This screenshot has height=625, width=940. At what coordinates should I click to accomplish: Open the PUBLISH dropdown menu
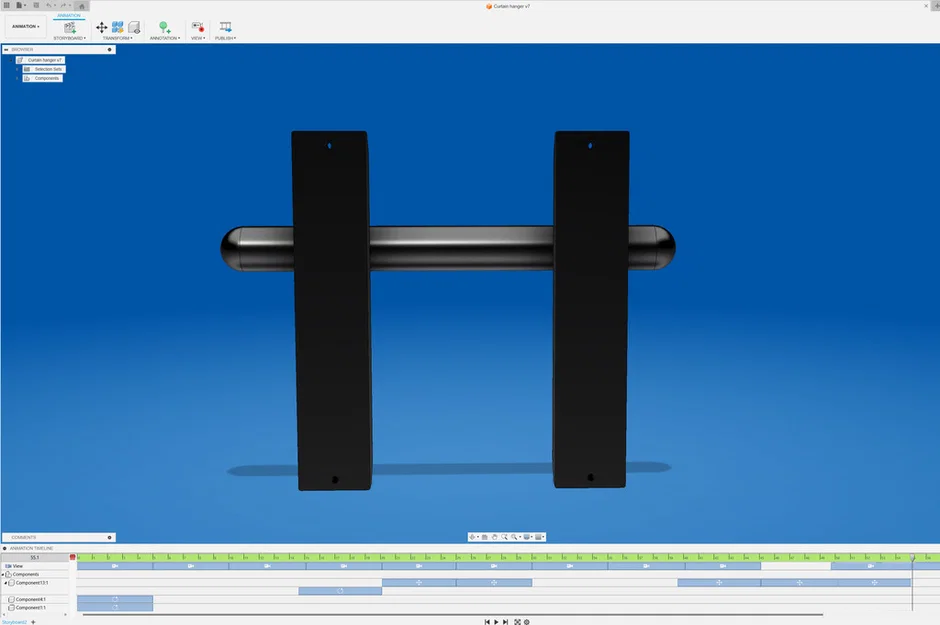[225, 38]
